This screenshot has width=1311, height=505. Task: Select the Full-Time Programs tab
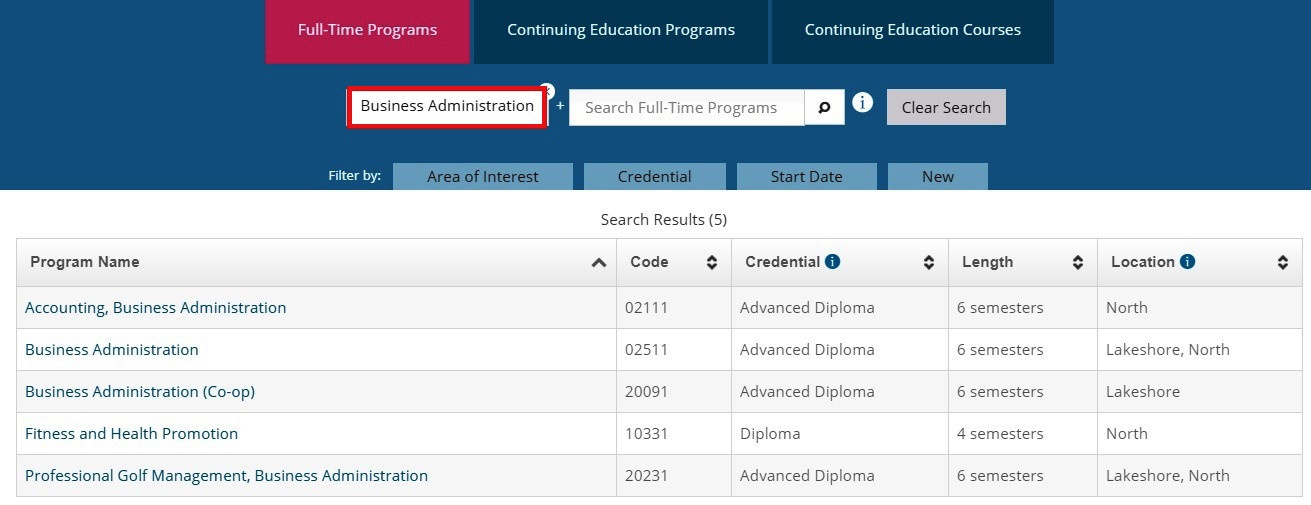(x=367, y=30)
